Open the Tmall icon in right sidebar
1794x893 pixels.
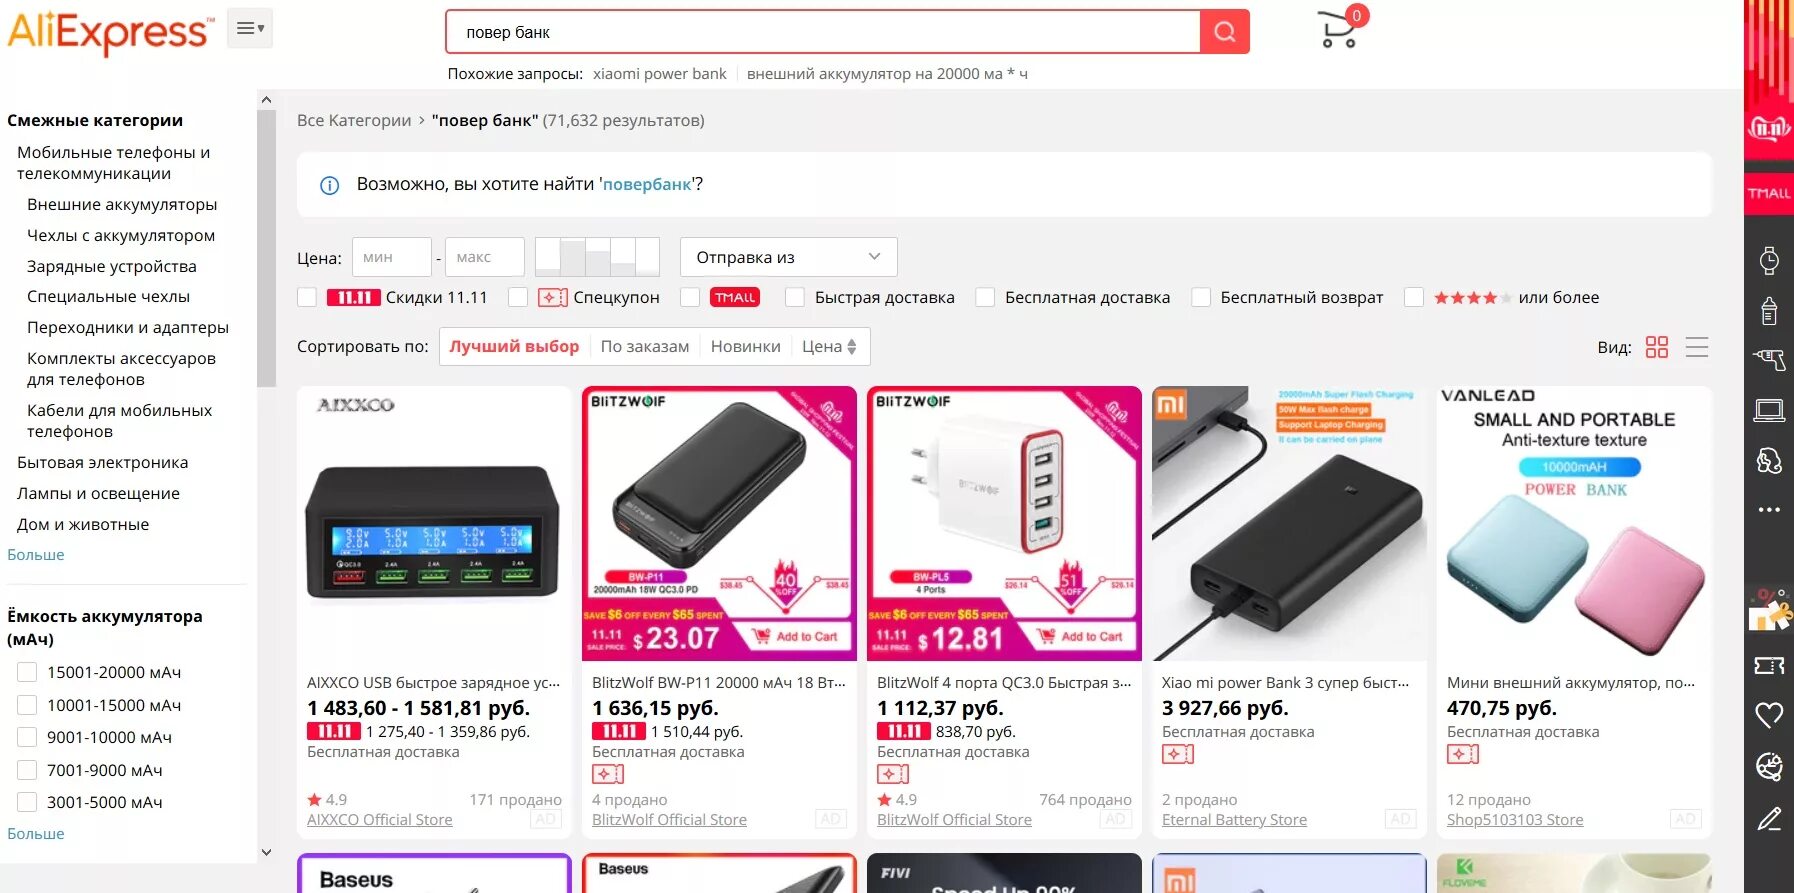[x=1769, y=193]
